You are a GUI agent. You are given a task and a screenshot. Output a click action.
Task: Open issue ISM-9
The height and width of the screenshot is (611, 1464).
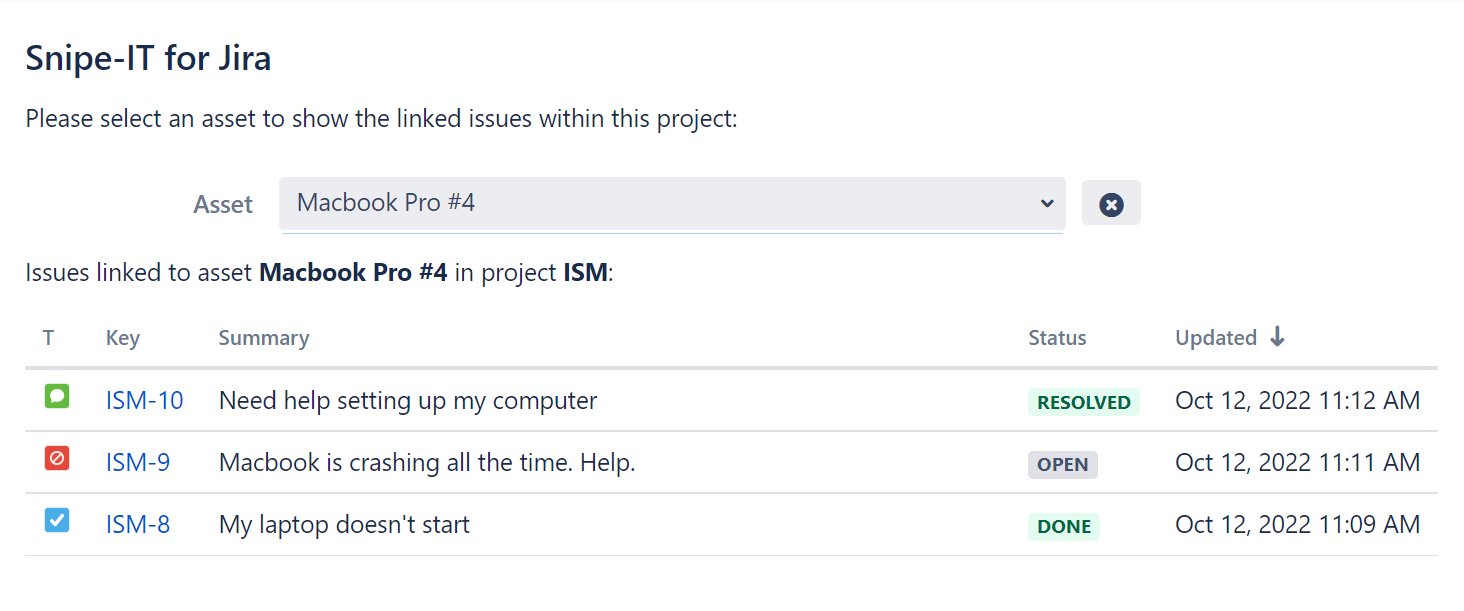point(137,462)
